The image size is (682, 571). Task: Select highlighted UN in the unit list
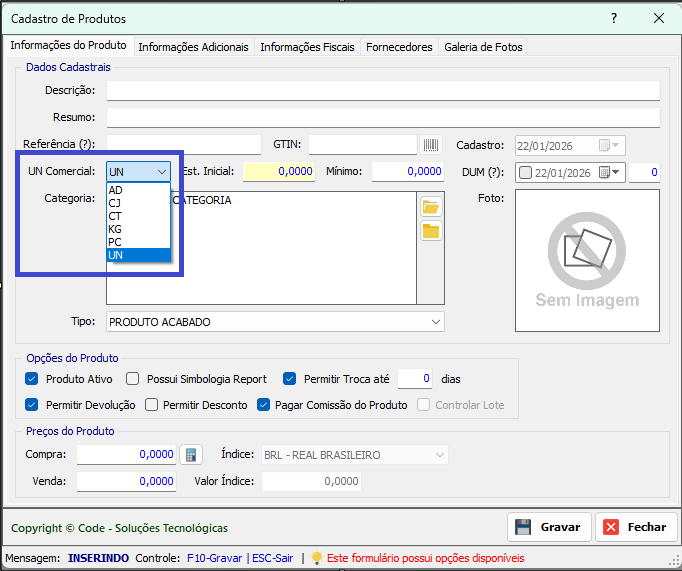pos(138,255)
